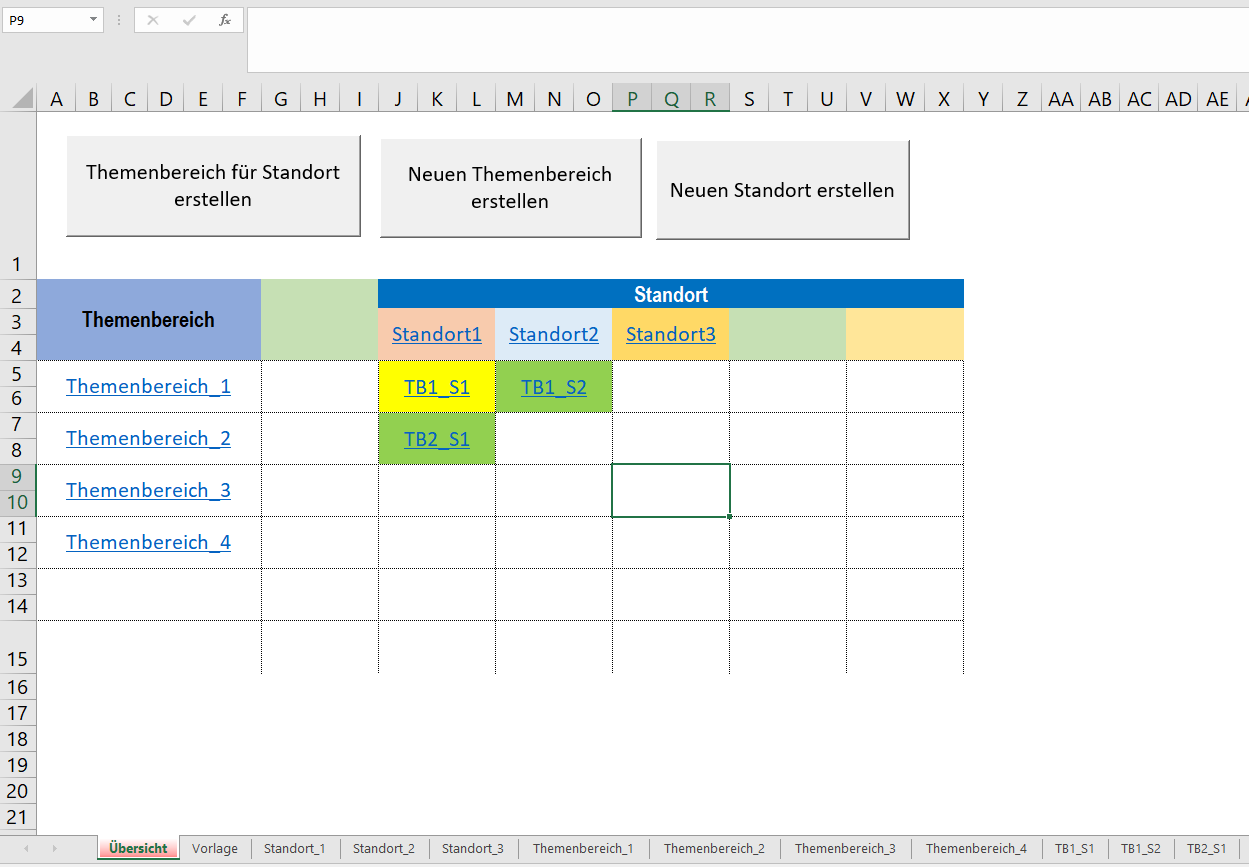Click the Cancel X icon in formula bar

pyautogui.click(x=153, y=20)
